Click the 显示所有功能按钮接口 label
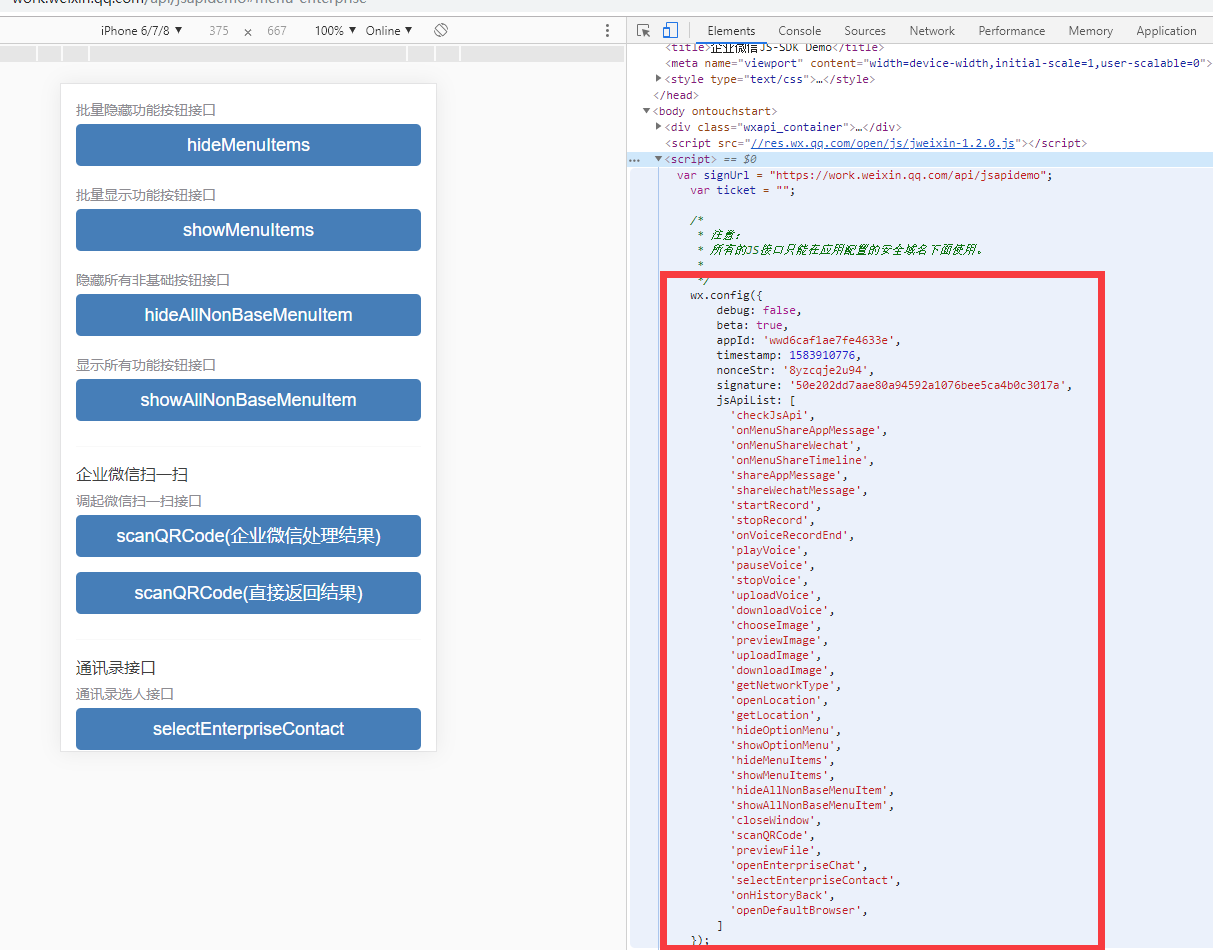1213x950 pixels. pyautogui.click(x=146, y=365)
